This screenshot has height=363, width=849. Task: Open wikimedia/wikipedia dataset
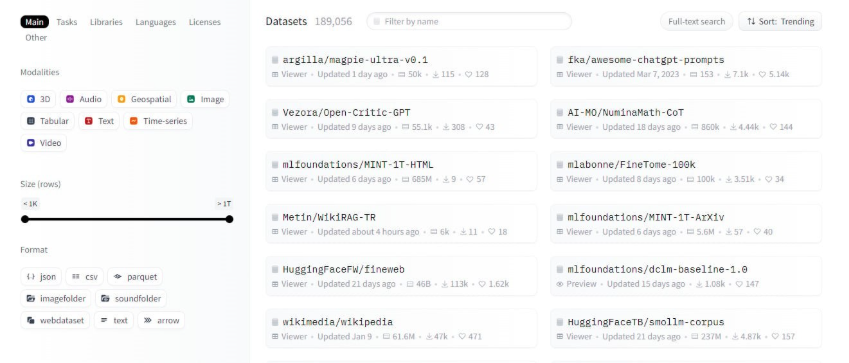(401, 328)
